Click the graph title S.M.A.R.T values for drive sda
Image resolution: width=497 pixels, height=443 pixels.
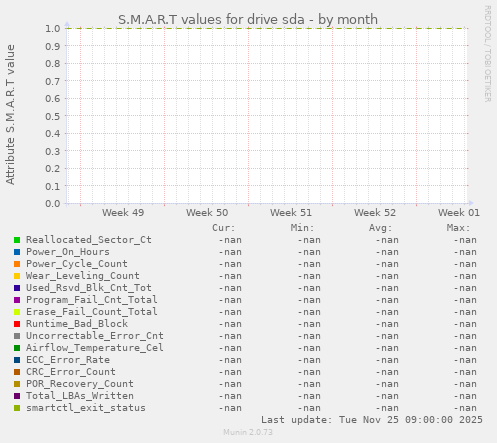coord(248,20)
